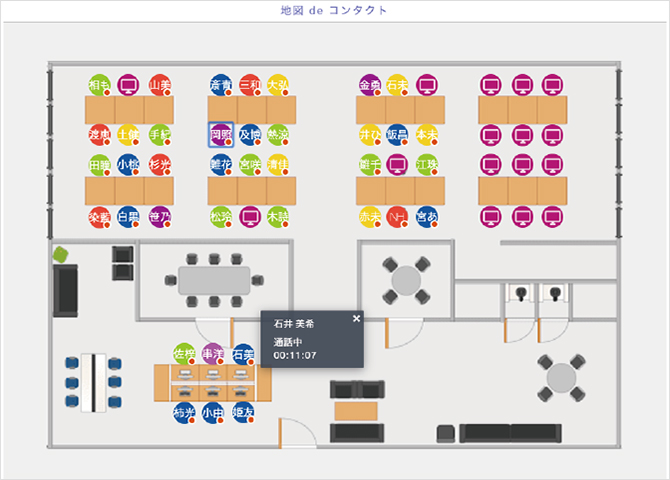The height and width of the screenshot is (480, 670).
Task: Select the 姫友 seat icon
Action: pyautogui.click(x=244, y=412)
